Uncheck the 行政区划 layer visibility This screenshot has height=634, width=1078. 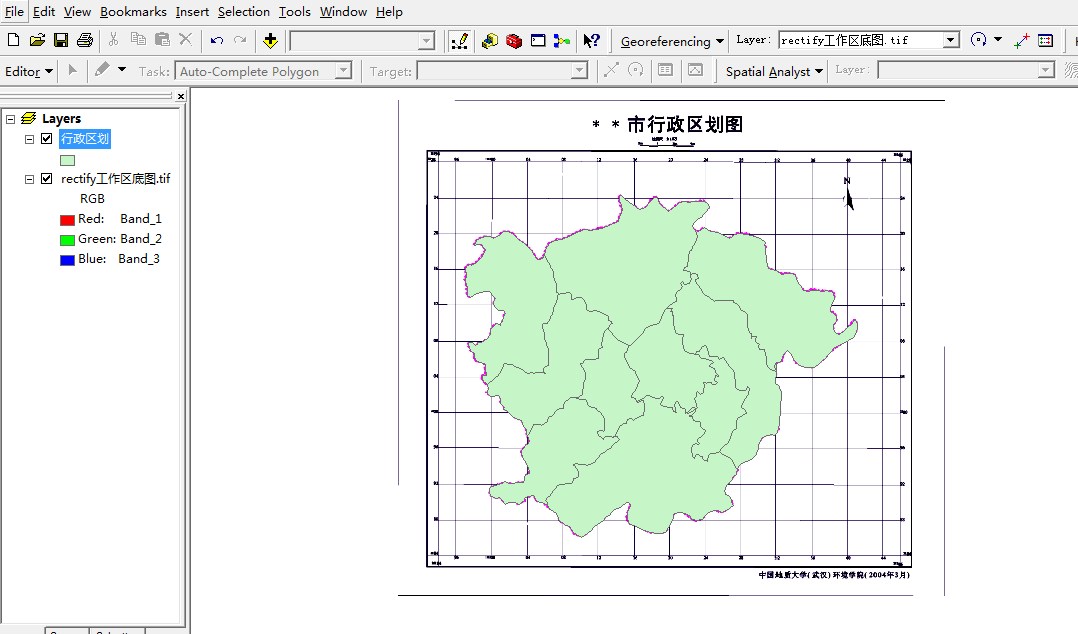[46, 139]
